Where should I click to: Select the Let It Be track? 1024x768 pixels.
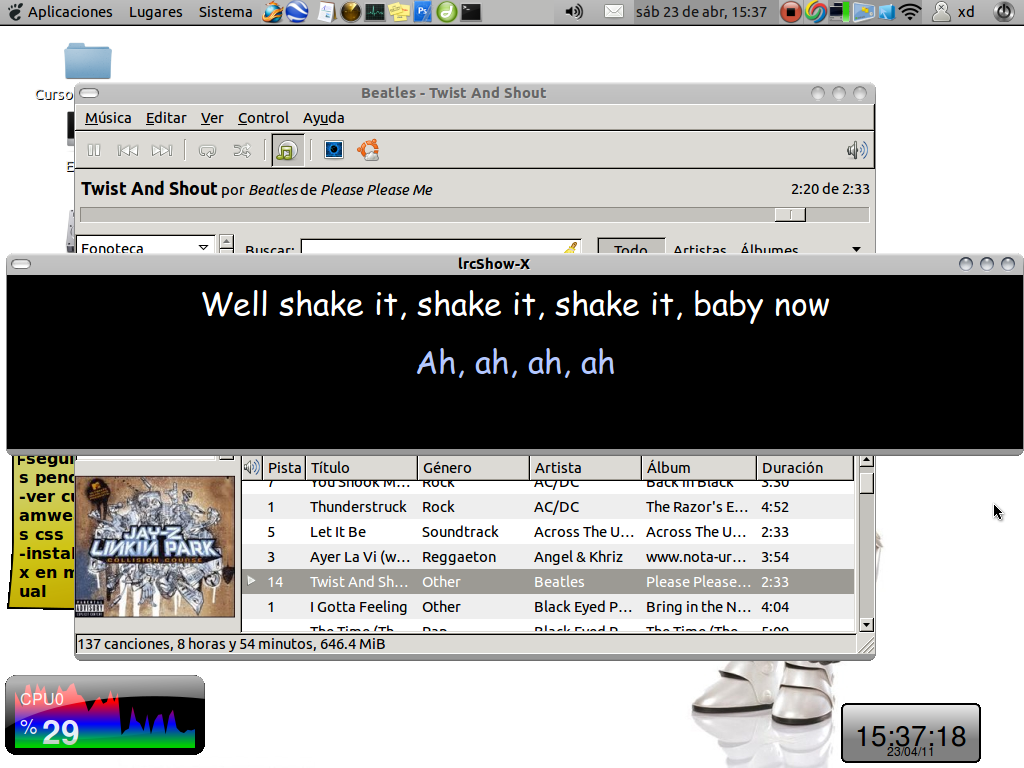(548, 532)
